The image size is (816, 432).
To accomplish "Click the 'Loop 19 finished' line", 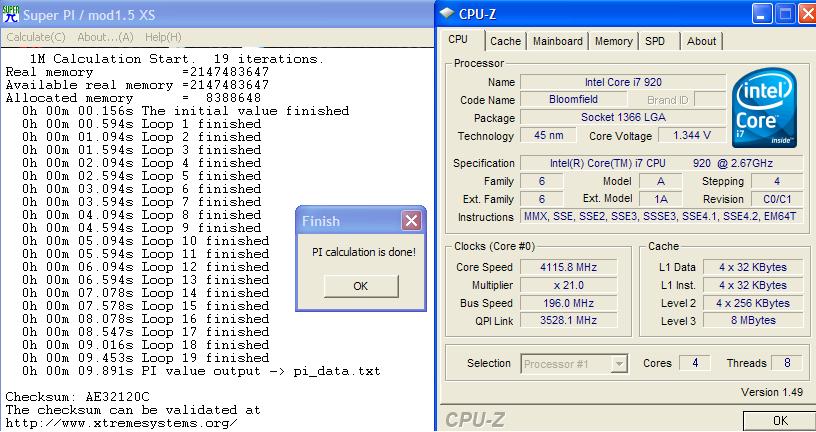I will pyautogui.click(x=145, y=358).
